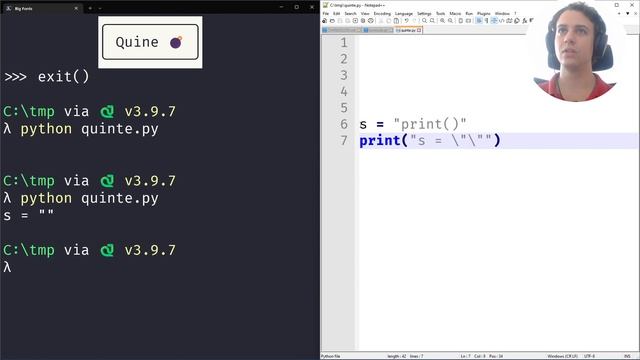
Task: Click the Ln Col Pos status field
Action: coord(482,356)
